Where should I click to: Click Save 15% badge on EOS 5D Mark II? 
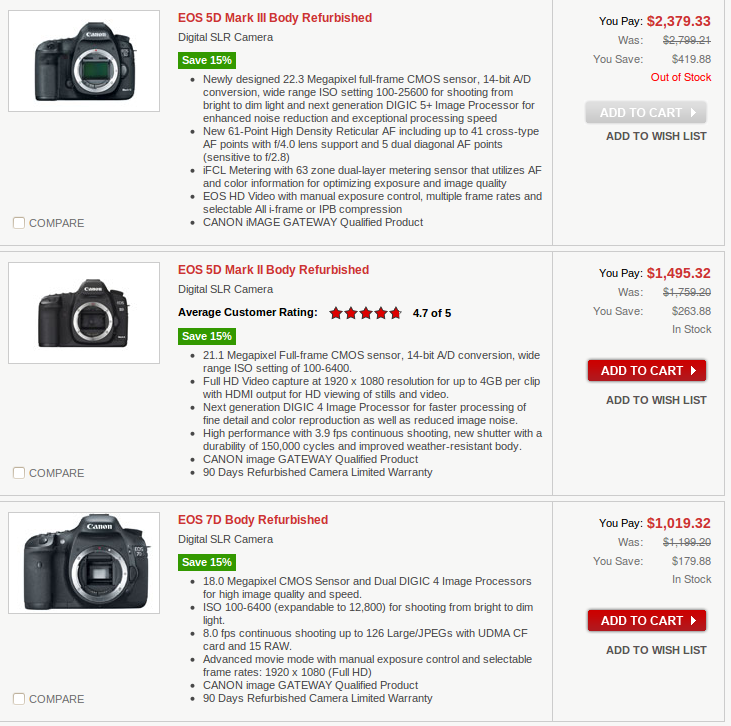[x=207, y=336]
